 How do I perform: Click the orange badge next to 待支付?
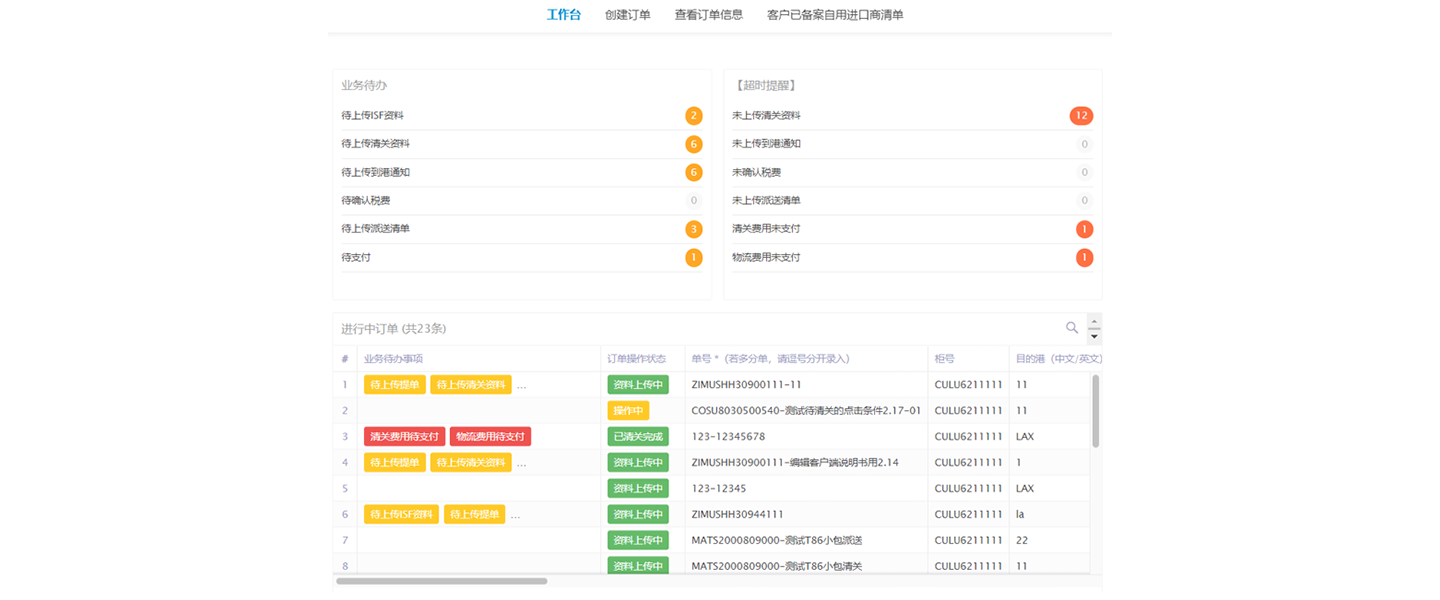coord(693,258)
